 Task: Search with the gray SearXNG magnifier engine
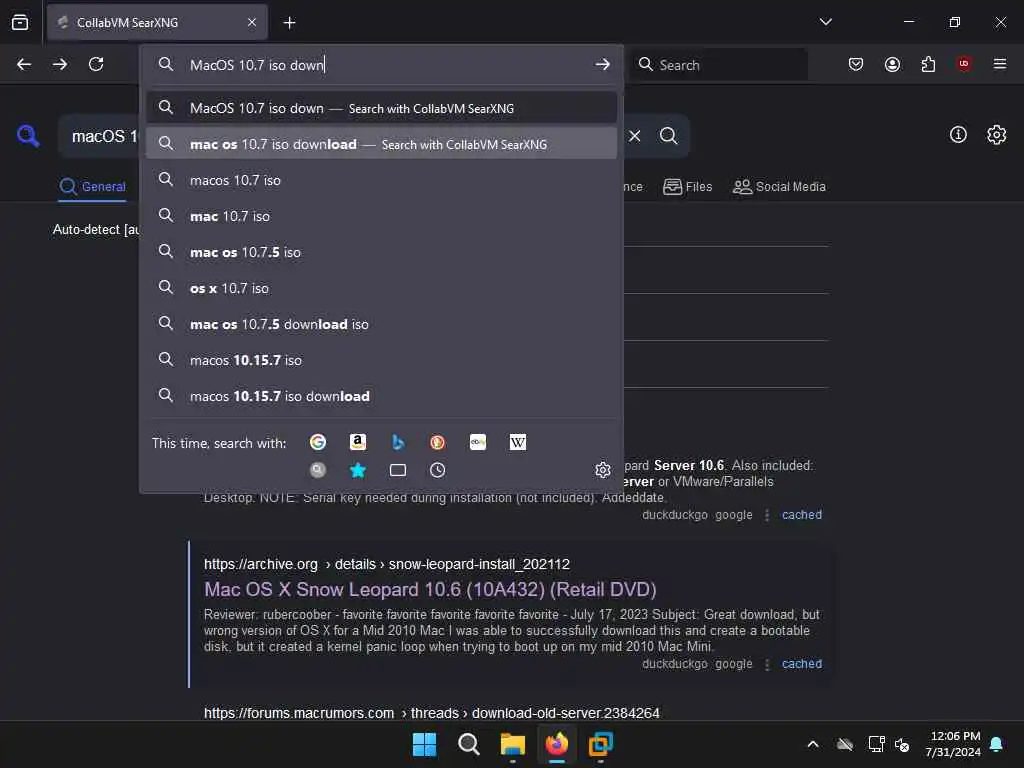[318, 470]
